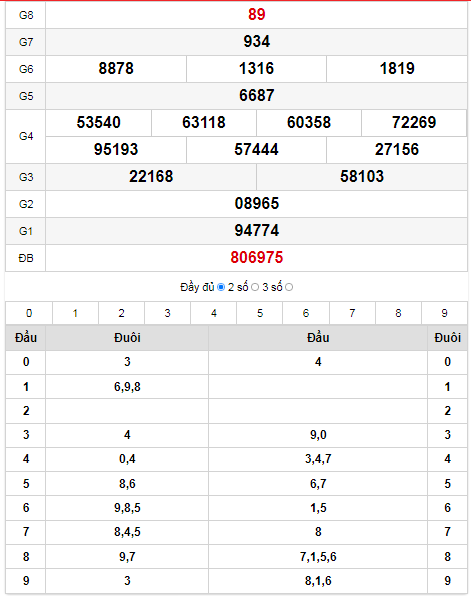This screenshot has height=596, width=471.
Task: Click digit filter tab 7
Action: [352, 313]
